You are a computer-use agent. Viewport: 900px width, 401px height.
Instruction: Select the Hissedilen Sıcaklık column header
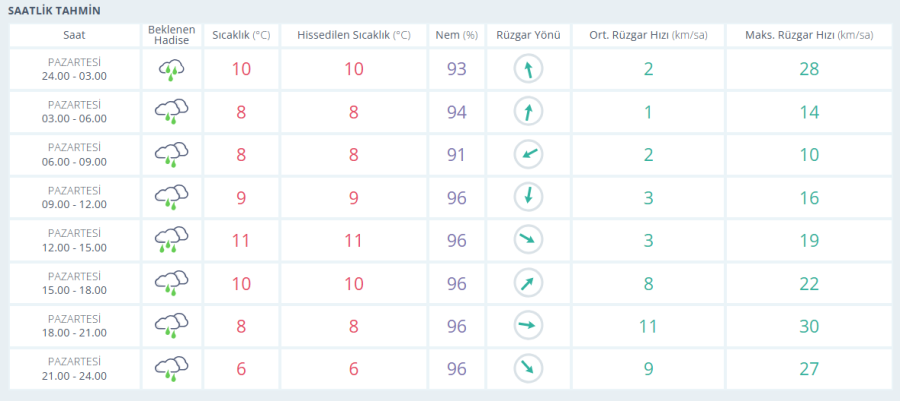click(354, 35)
